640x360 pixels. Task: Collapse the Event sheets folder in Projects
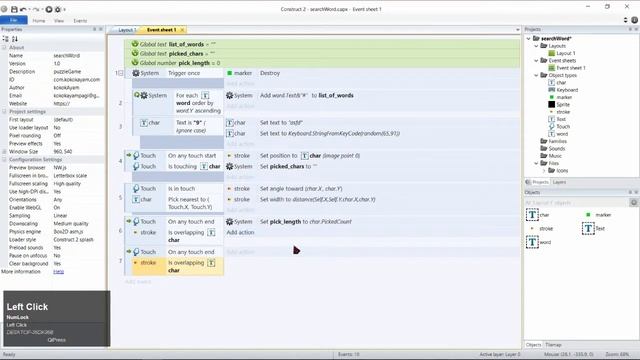(536, 60)
